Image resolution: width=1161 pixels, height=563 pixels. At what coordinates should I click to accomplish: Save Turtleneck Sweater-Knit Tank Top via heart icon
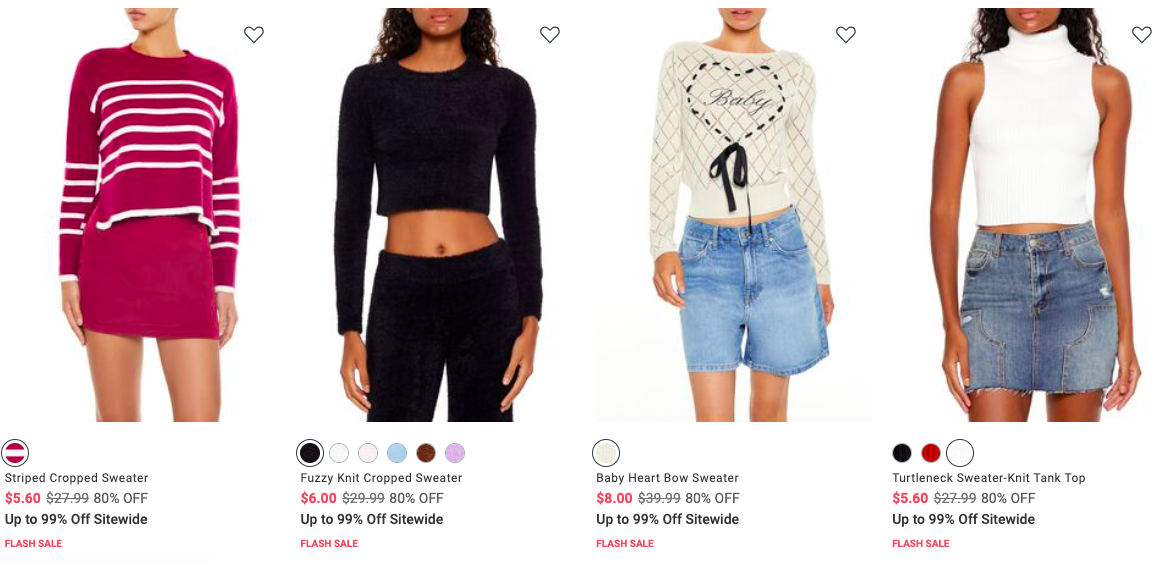point(1142,34)
